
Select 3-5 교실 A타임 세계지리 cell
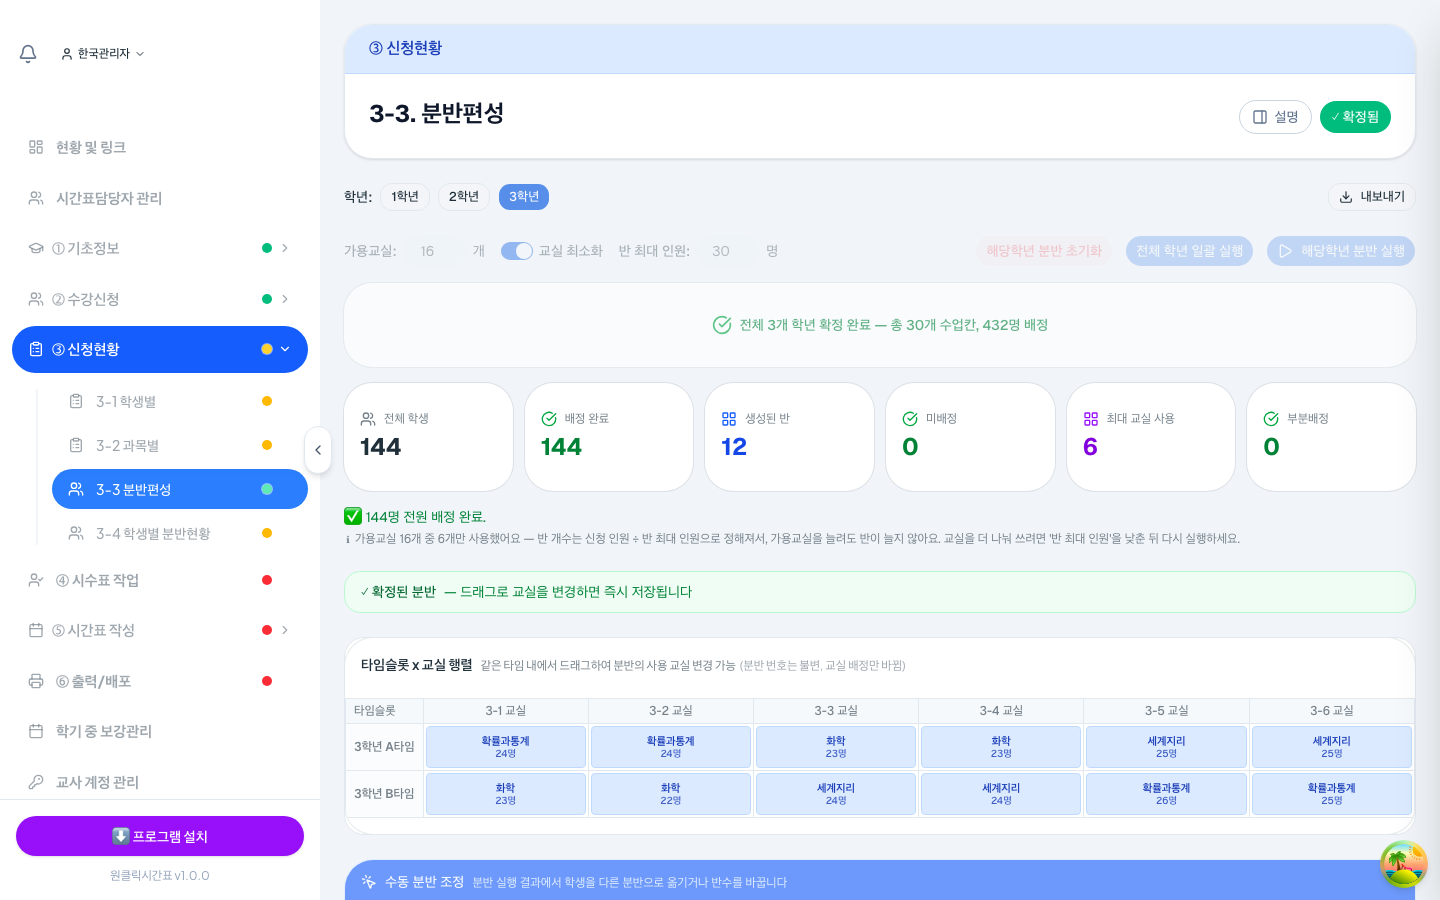[1166, 747]
